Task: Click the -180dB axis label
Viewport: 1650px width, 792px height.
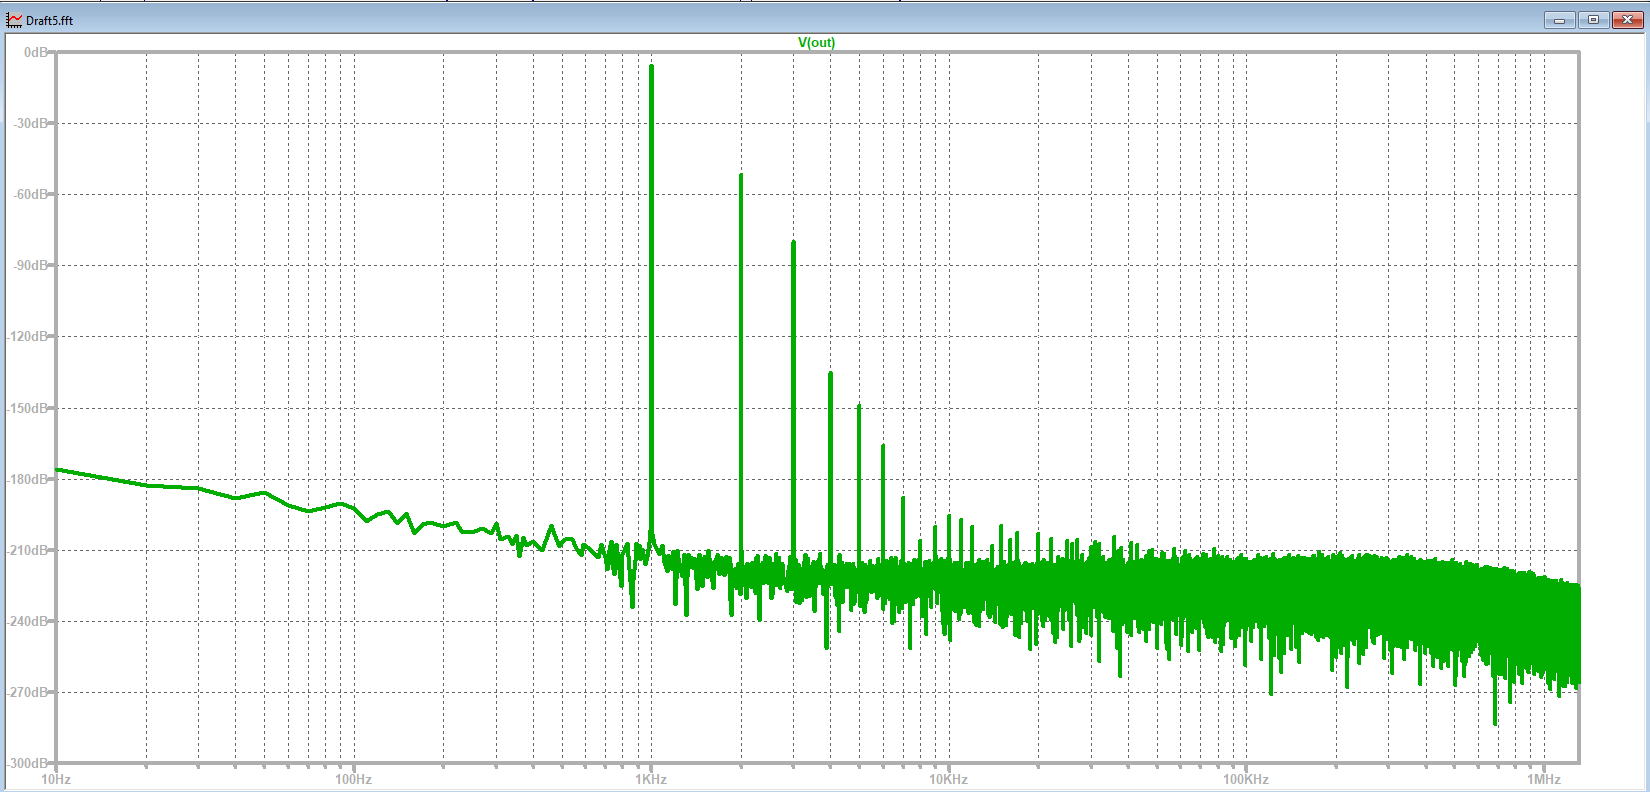Action: (27, 479)
